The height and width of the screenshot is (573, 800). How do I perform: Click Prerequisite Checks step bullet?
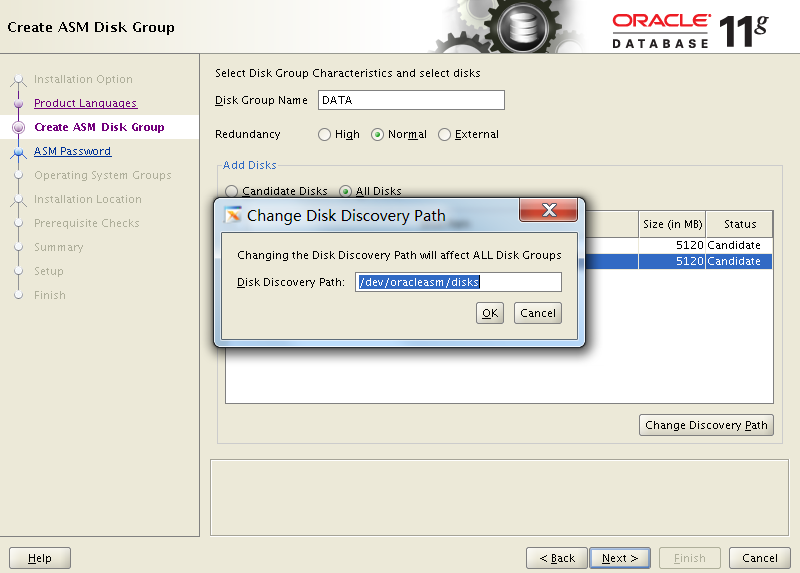click(x=18, y=223)
